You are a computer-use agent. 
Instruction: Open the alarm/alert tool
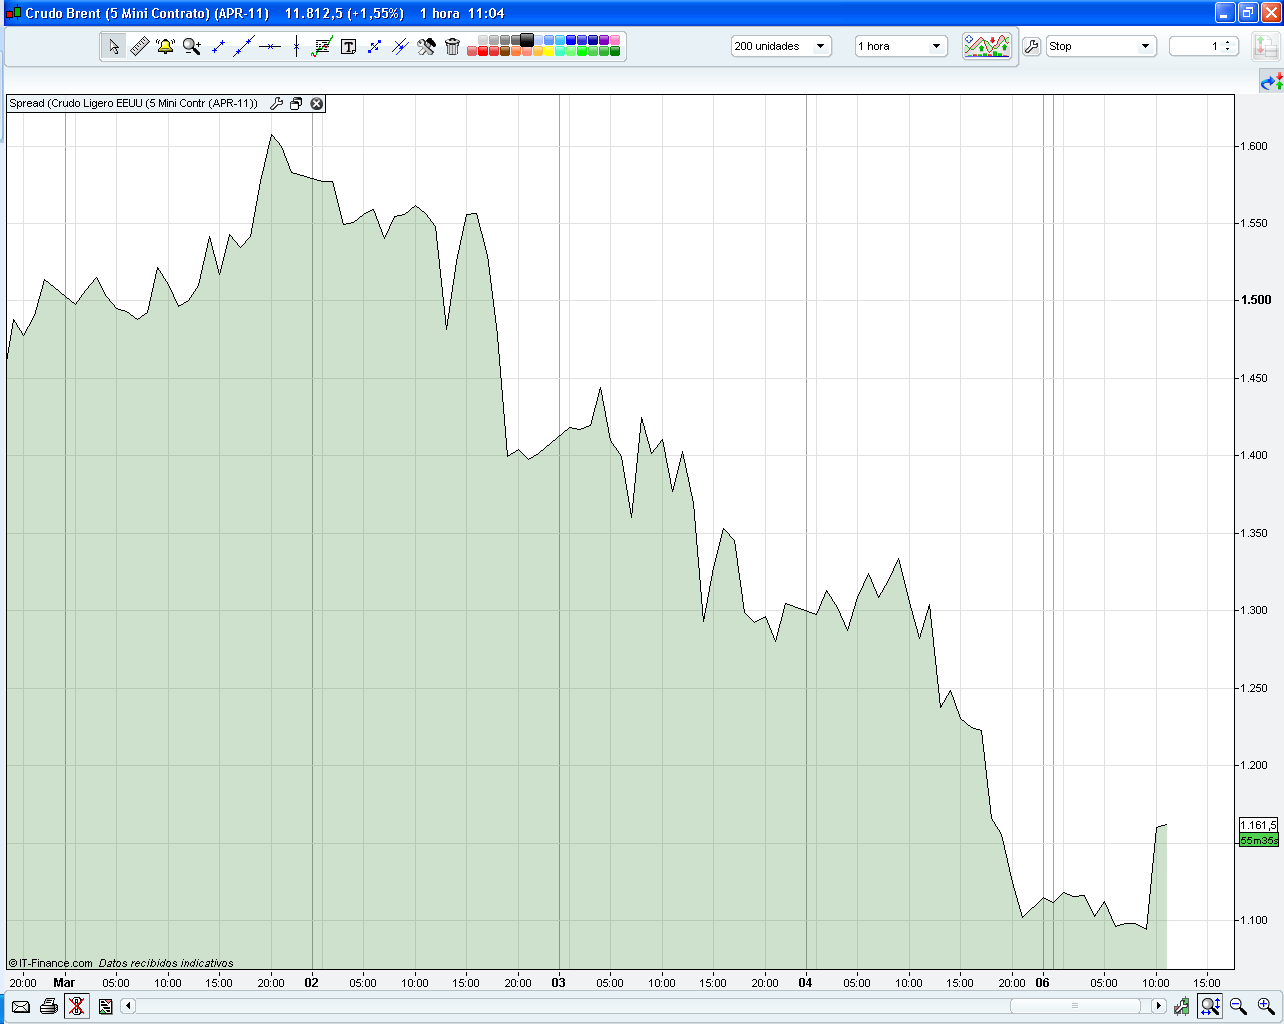165,45
